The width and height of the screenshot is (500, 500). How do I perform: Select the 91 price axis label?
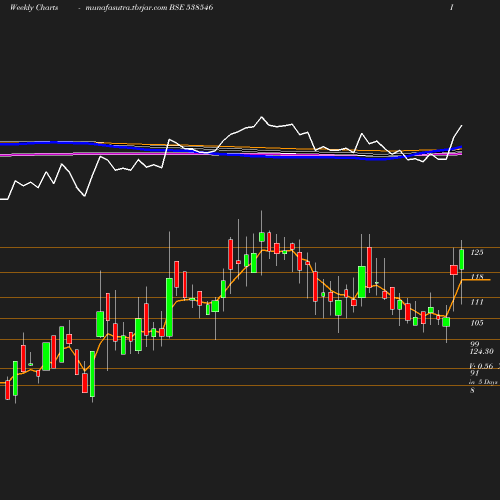474,373
